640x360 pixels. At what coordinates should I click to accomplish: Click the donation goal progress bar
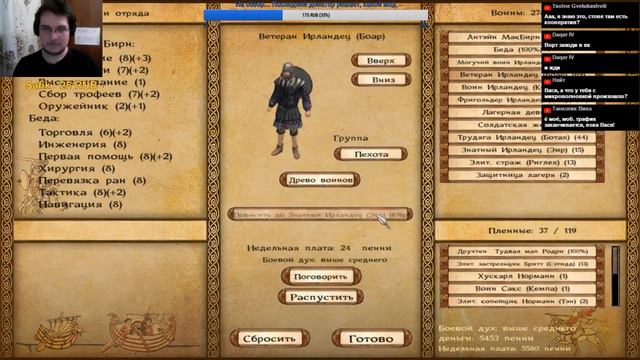[x=316, y=15]
